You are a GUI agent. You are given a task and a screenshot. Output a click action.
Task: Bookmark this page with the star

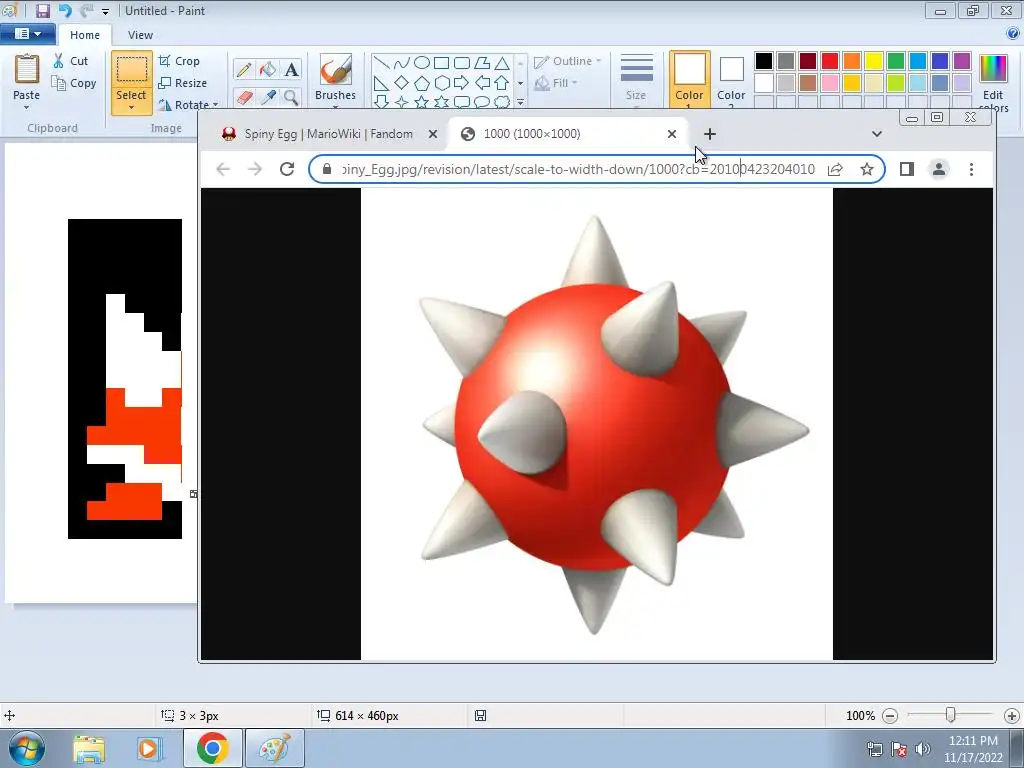click(x=867, y=169)
